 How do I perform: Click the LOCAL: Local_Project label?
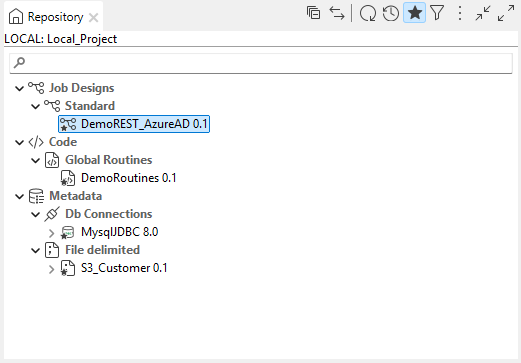point(61,39)
